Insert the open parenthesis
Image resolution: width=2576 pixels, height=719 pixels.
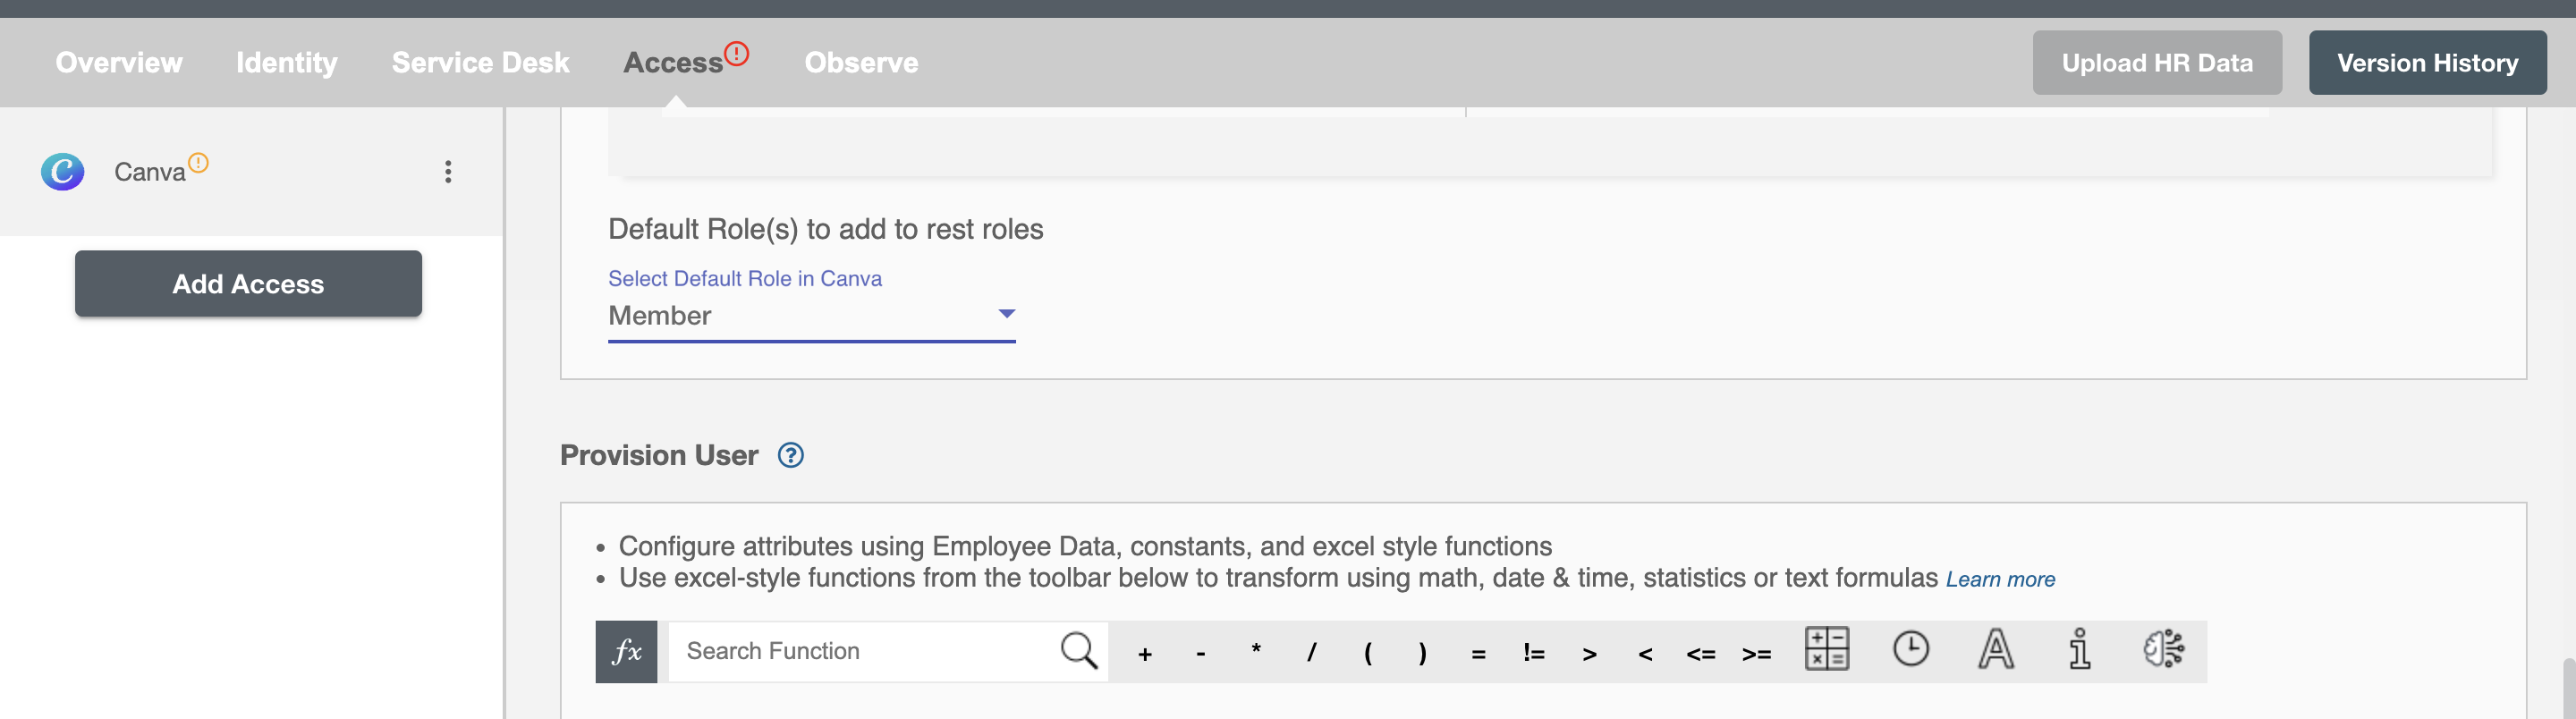[1368, 654]
